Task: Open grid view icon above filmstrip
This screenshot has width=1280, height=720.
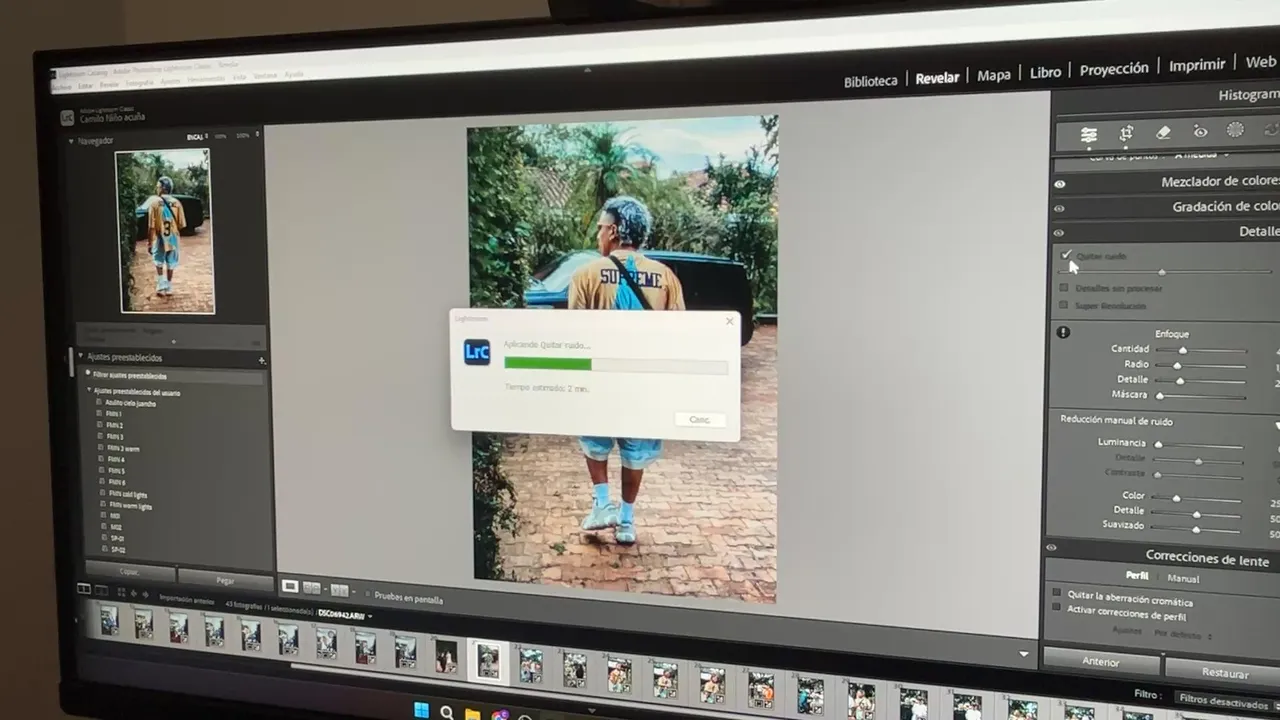Action: click(x=121, y=593)
